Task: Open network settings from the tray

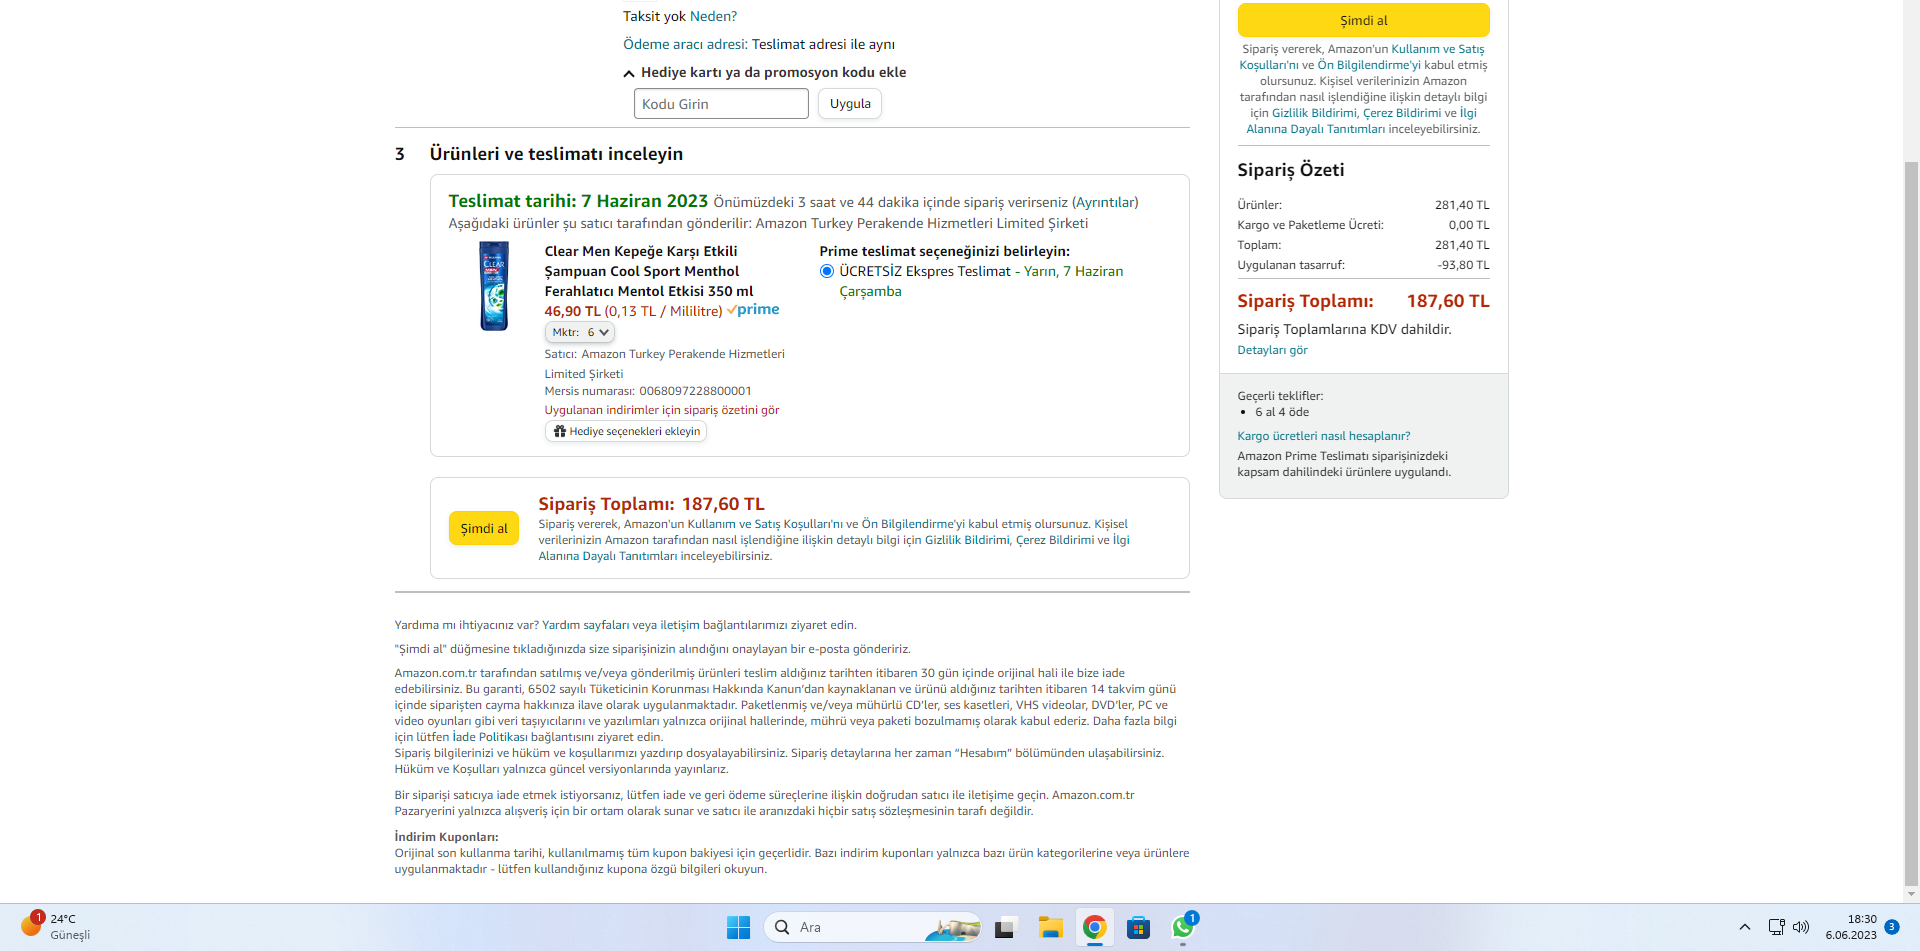Action: 1776,927
